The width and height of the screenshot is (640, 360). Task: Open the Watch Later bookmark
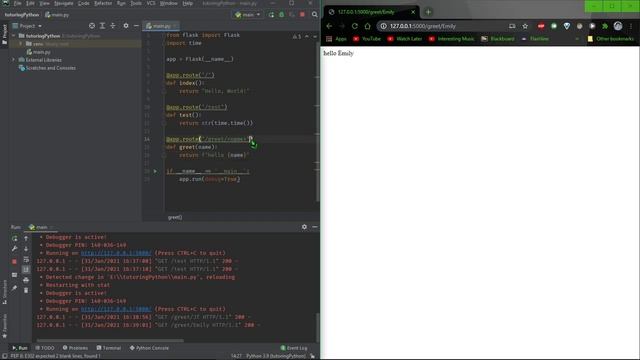405,39
